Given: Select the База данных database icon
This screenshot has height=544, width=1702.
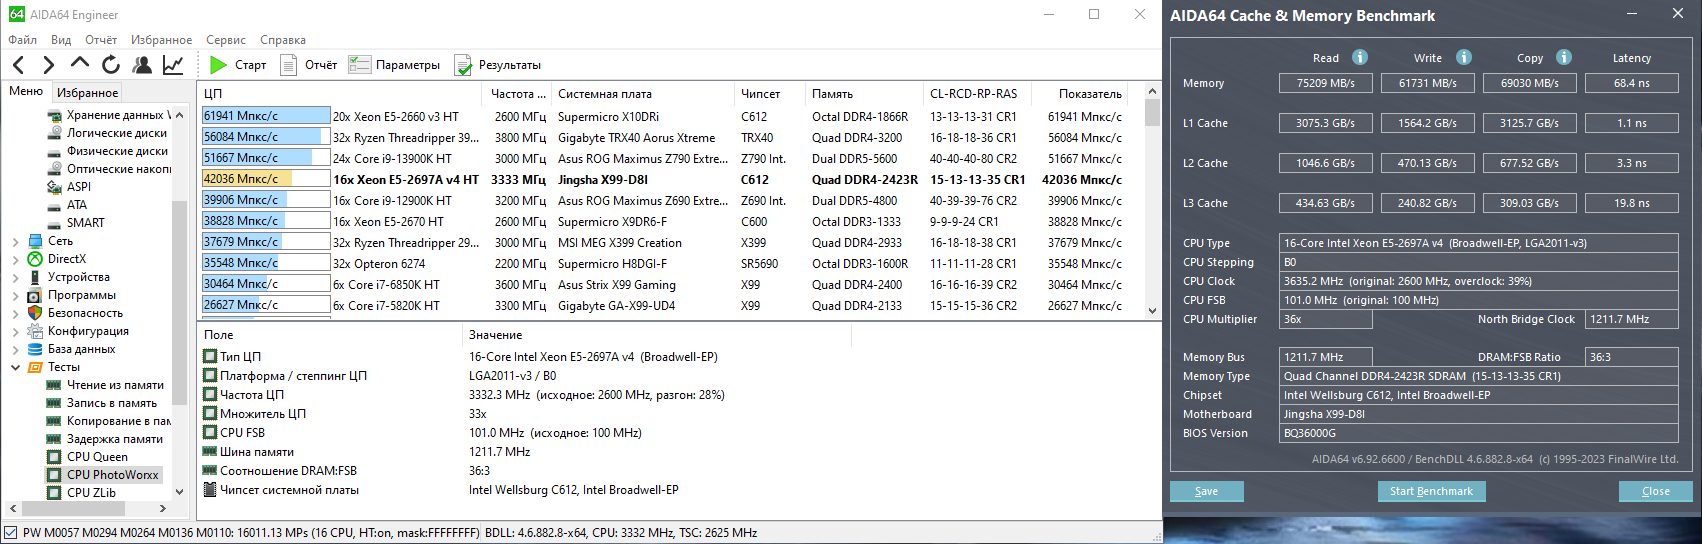Looking at the screenshot, I should pos(35,349).
